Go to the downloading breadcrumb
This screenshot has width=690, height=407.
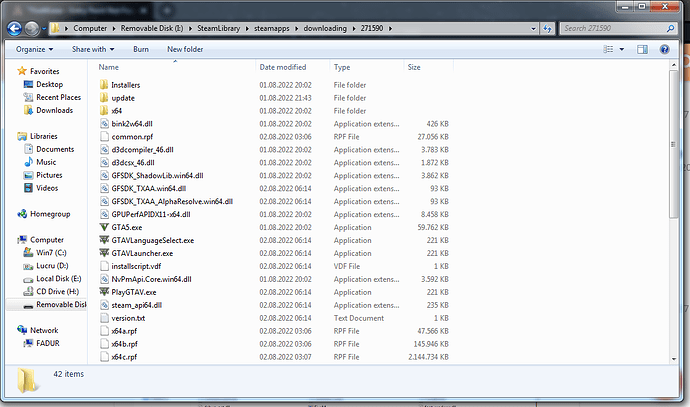325,28
